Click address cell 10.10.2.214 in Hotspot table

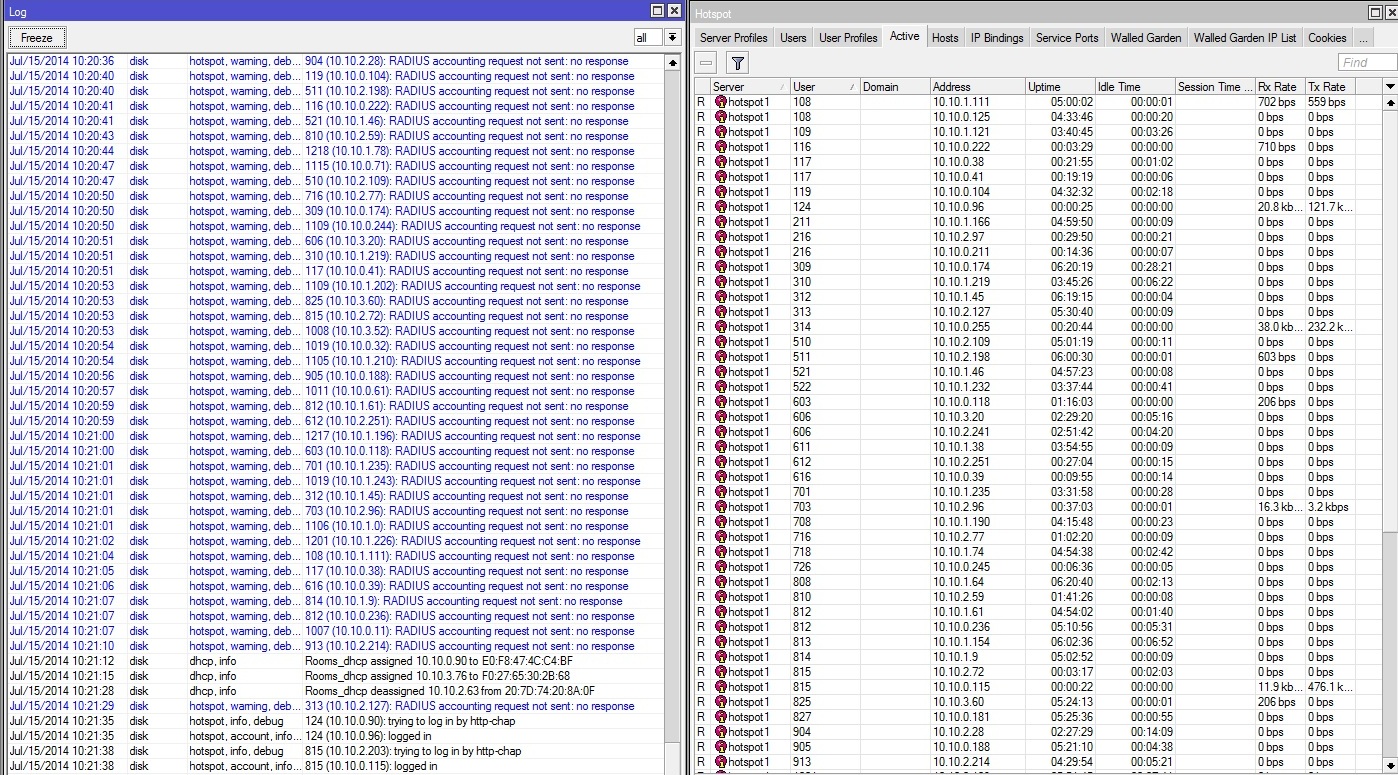[976, 762]
